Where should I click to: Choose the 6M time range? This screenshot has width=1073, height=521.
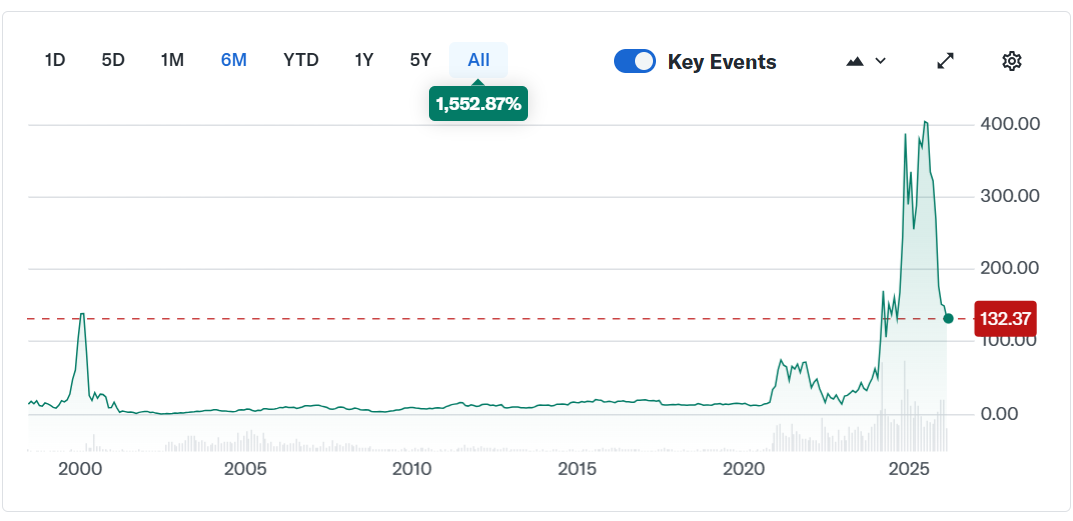click(234, 60)
